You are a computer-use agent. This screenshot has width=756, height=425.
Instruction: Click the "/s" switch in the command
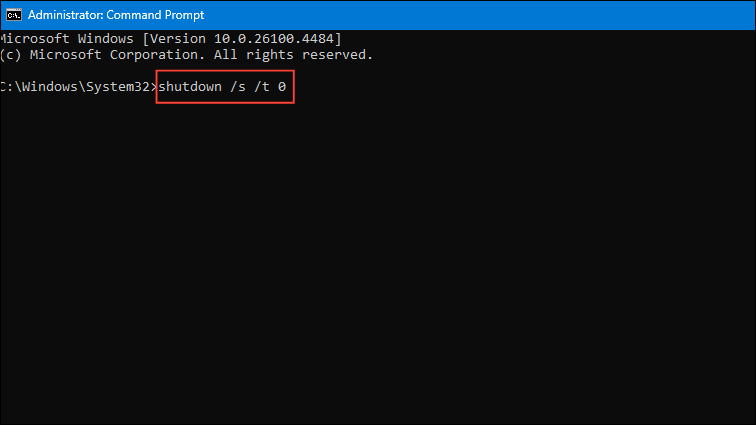coord(238,87)
